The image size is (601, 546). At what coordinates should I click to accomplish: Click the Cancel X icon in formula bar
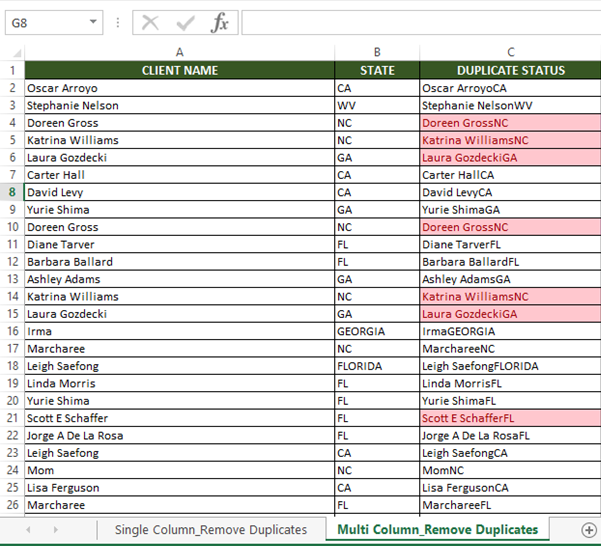[150, 23]
